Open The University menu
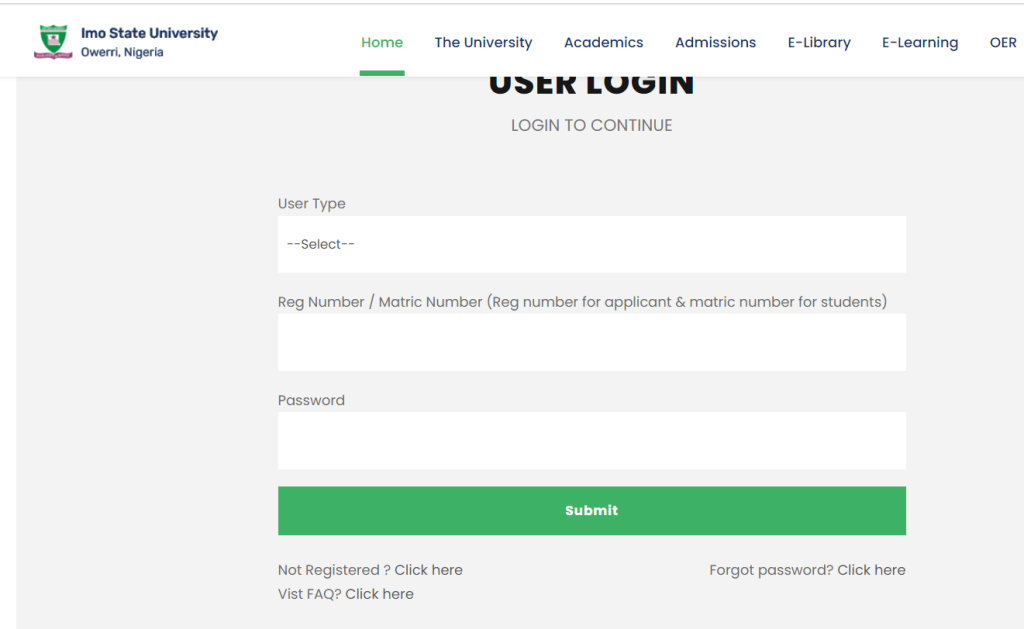The width and height of the screenshot is (1024, 629). (x=483, y=42)
